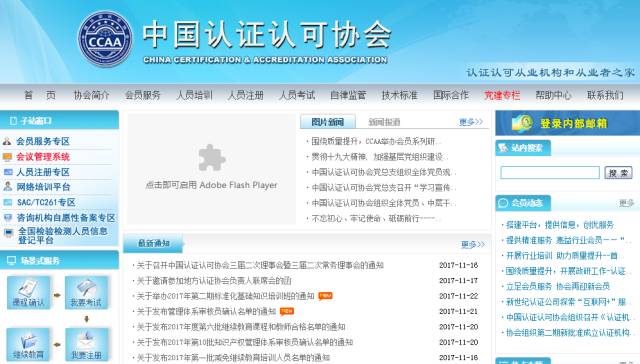Open the red 党建专栏 navigation item

[x=502, y=95]
